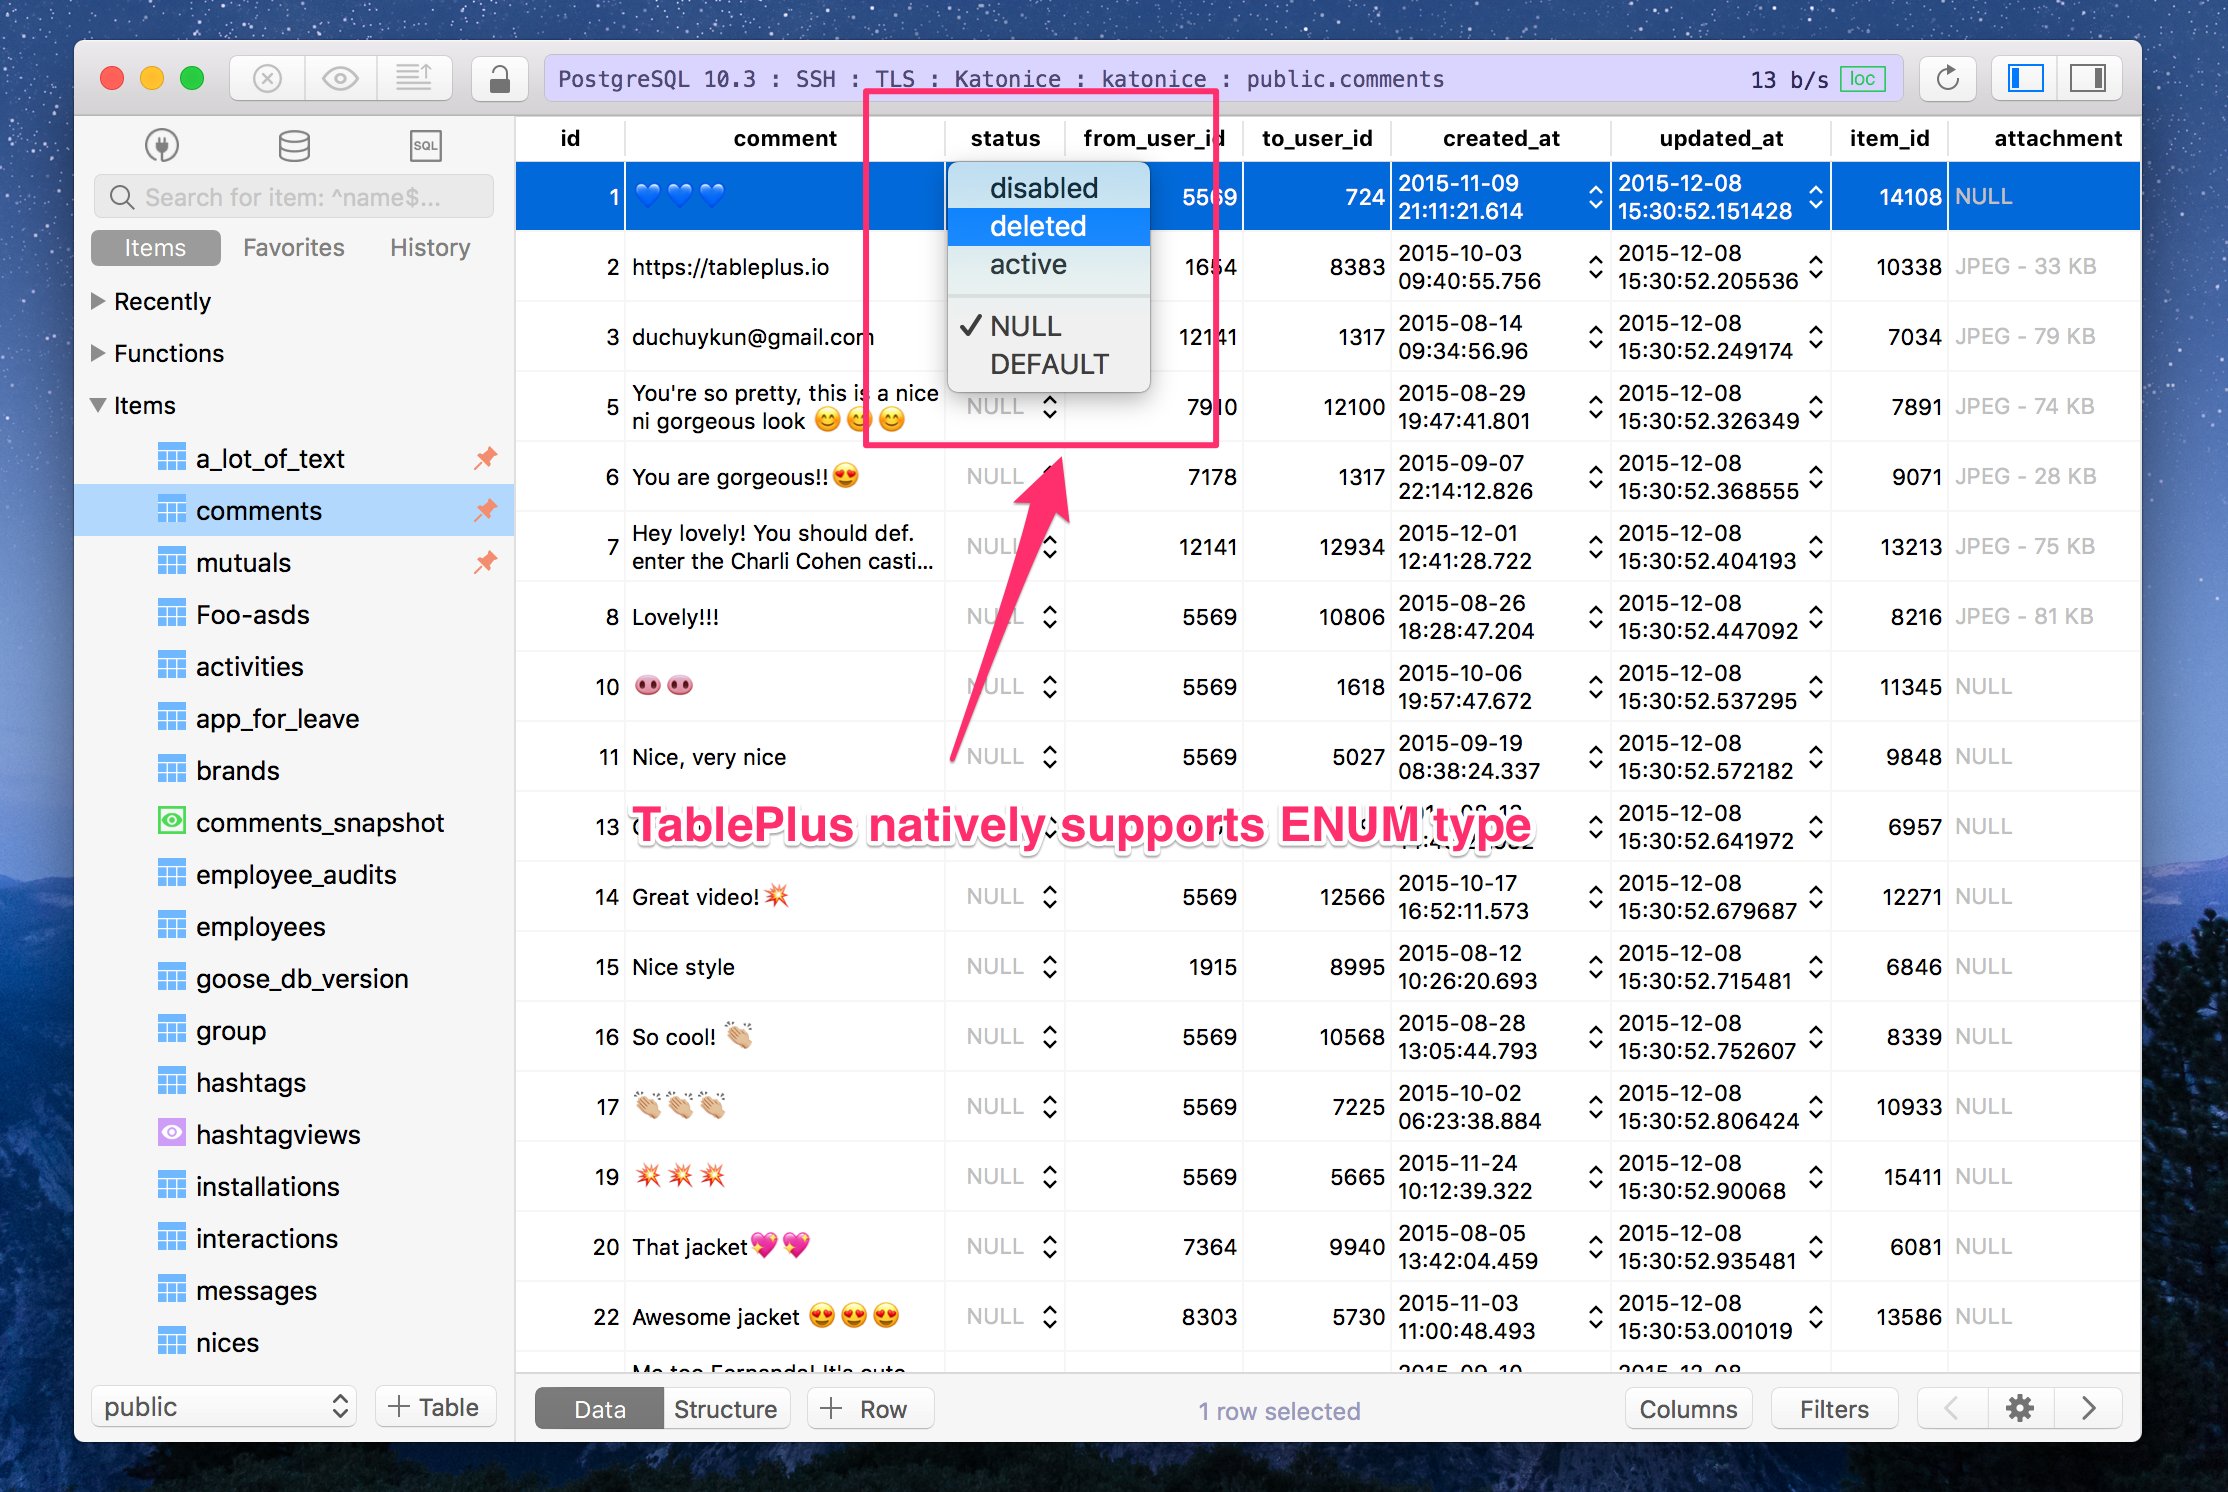Add a new row with the Row button
2228x1492 pixels.
click(x=868, y=1408)
